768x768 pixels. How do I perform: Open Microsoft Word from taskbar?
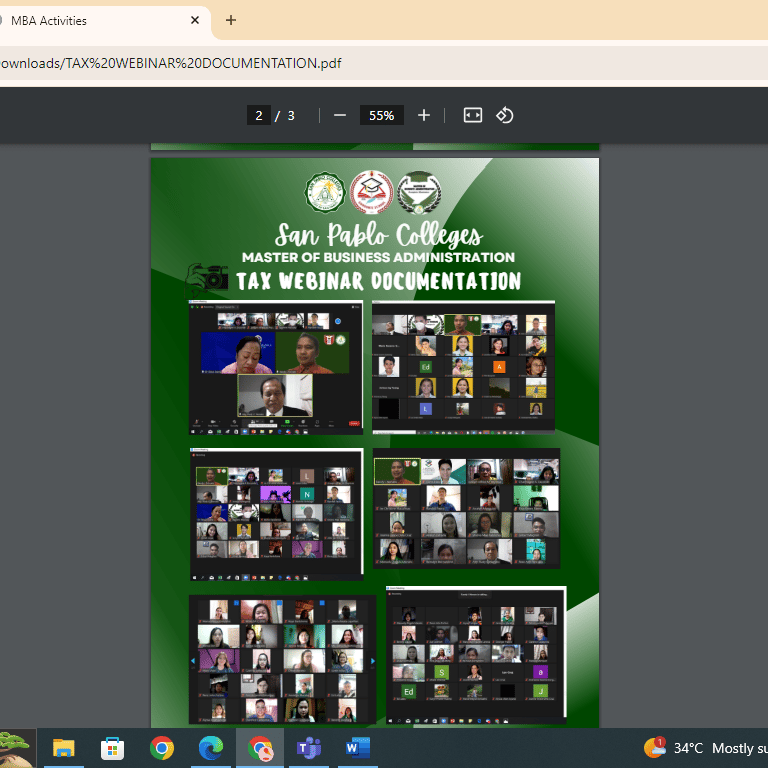(x=358, y=748)
